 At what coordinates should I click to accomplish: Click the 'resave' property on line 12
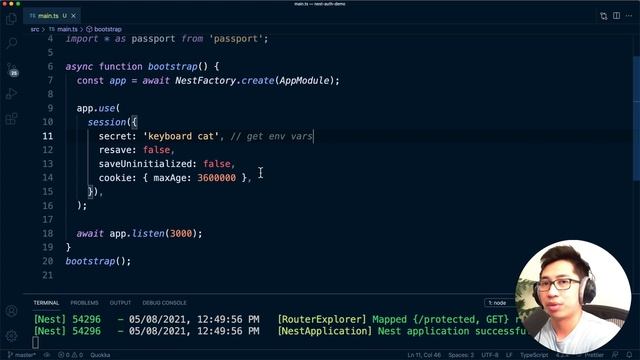(115, 150)
